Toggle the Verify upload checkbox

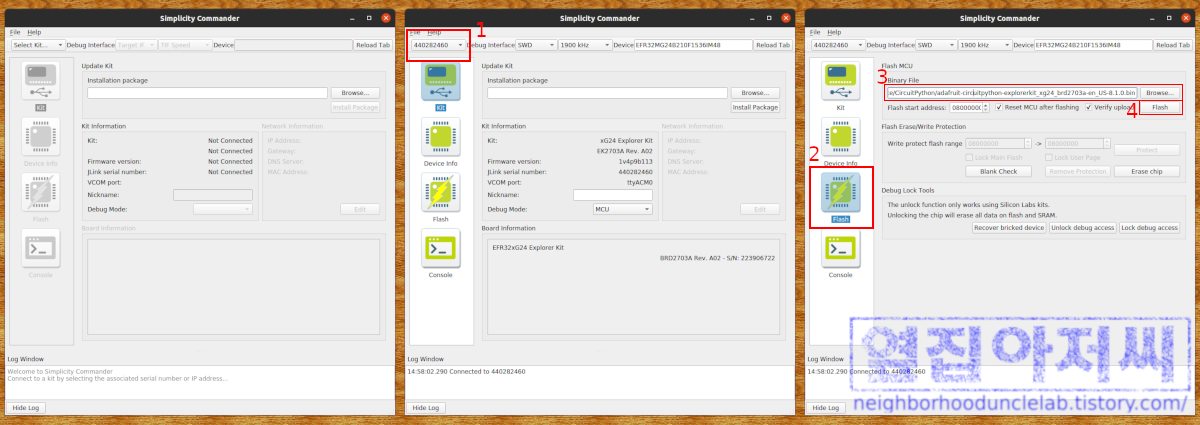pos(1090,107)
